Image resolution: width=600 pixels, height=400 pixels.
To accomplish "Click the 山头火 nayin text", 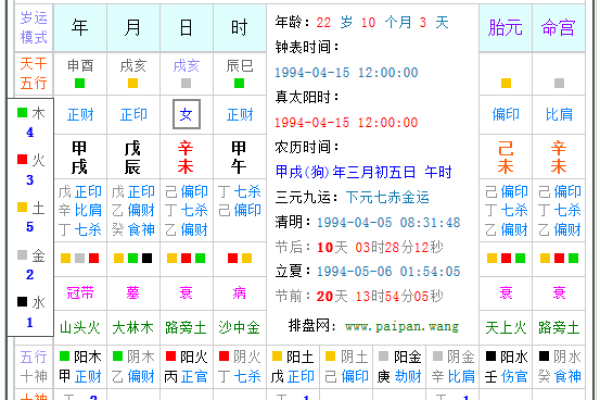I will (80, 328).
